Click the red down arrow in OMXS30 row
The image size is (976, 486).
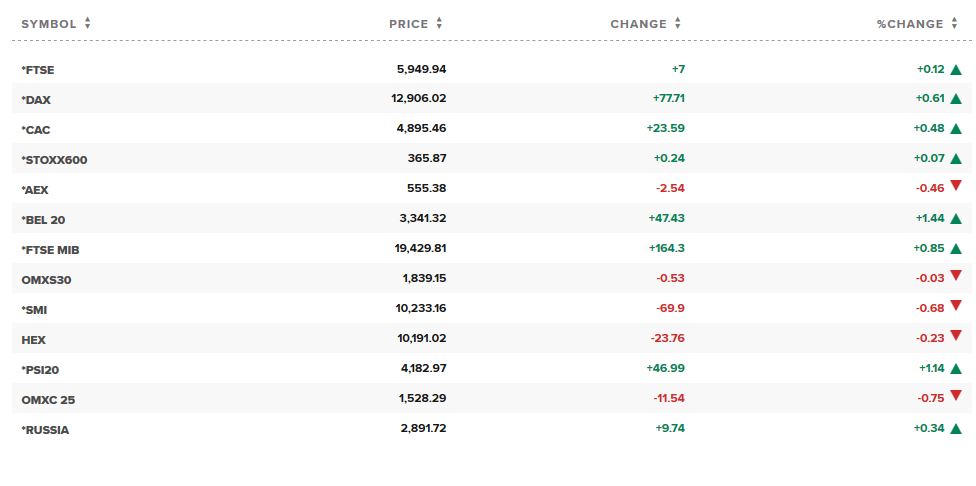[x=956, y=276]
